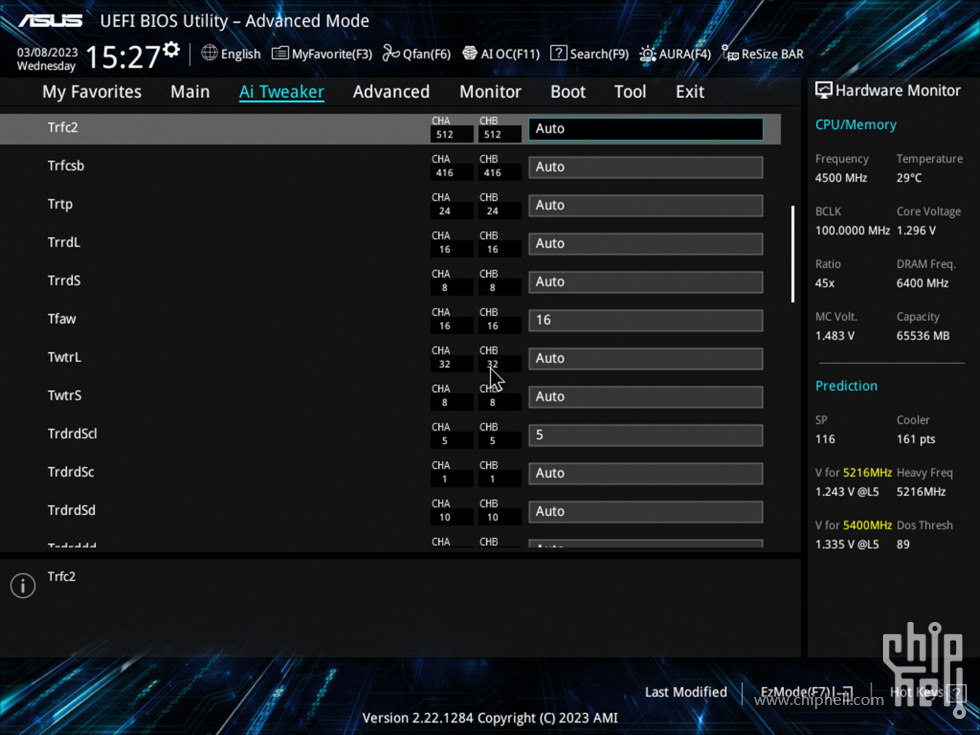Click the DRAM Freq. 6400 MHz value
The image size is (980, 735).
tap(922, 283)
